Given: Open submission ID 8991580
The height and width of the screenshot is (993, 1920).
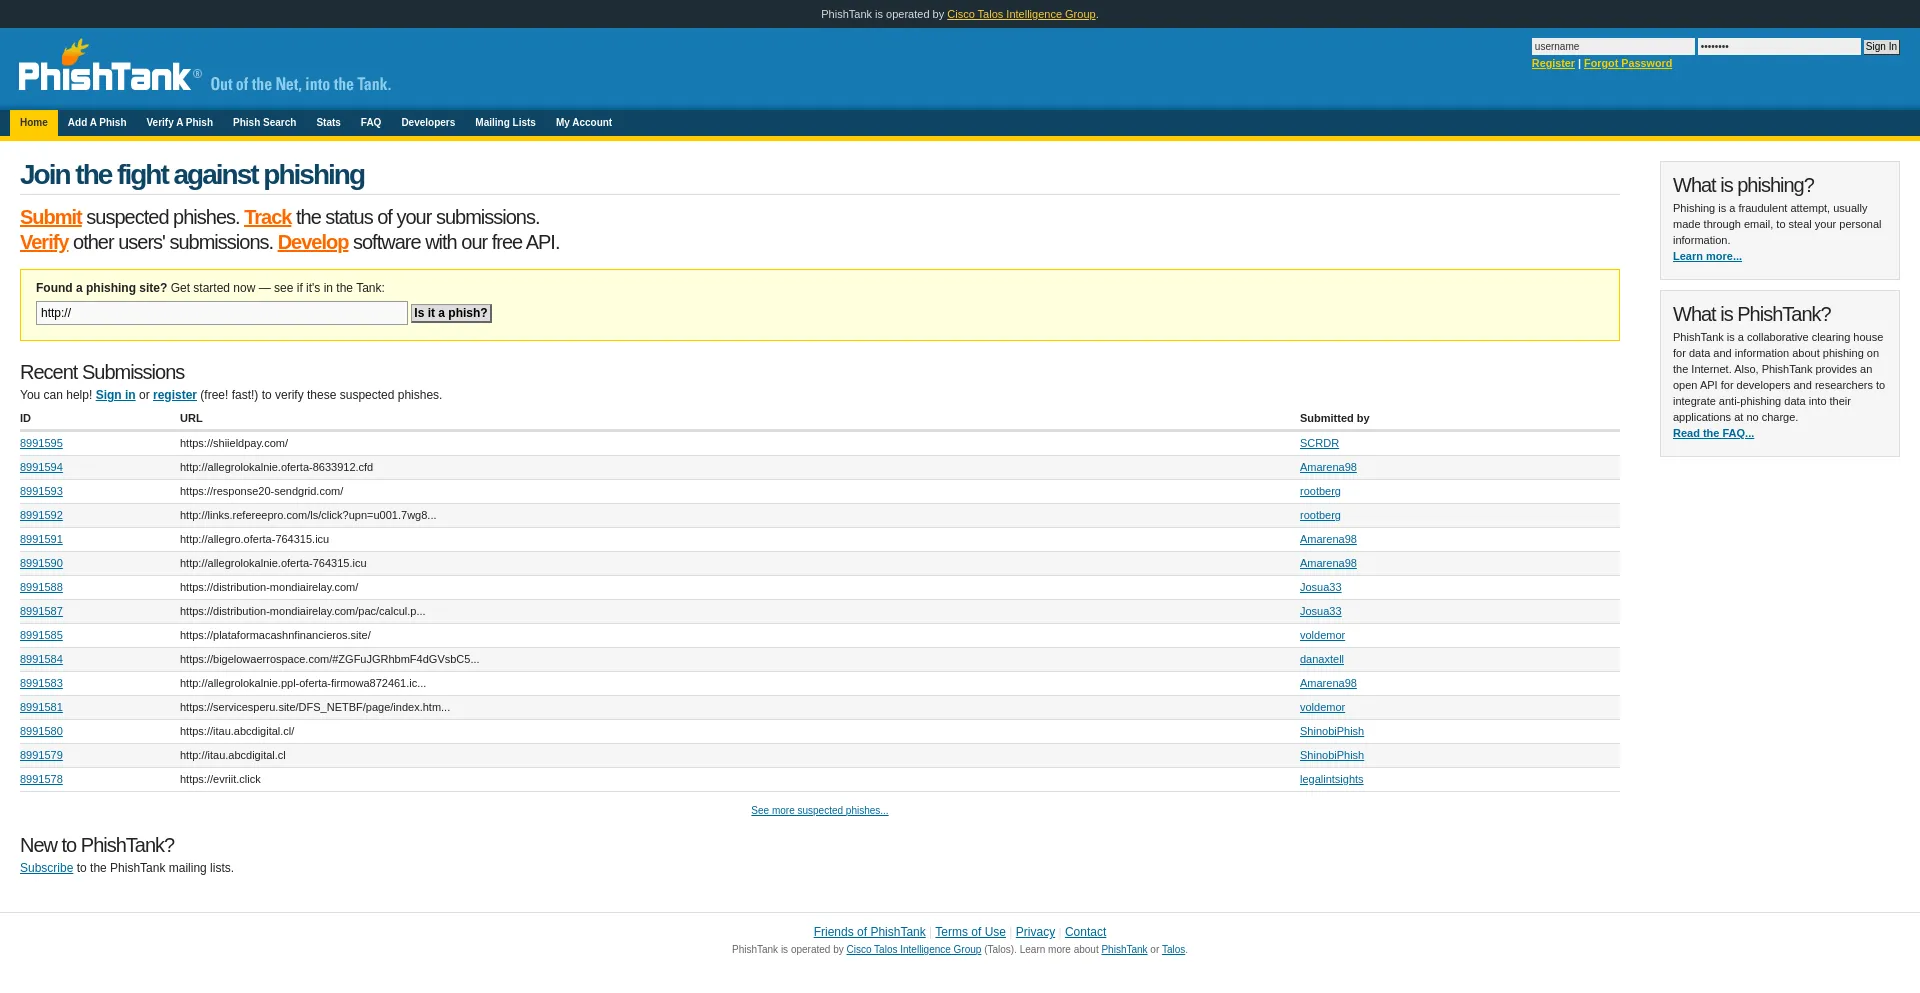Looking at the screenshot, I should [x=41, y=731].
